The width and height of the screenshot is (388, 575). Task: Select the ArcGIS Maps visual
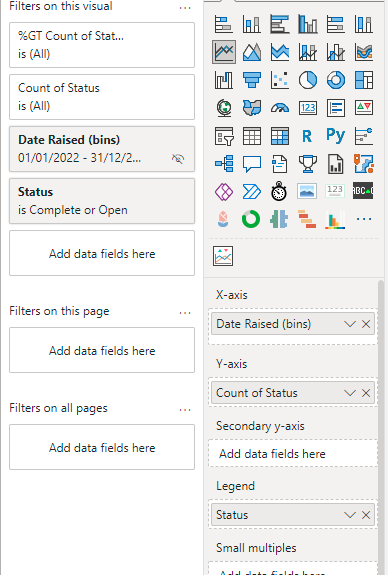tap(364, 164)
